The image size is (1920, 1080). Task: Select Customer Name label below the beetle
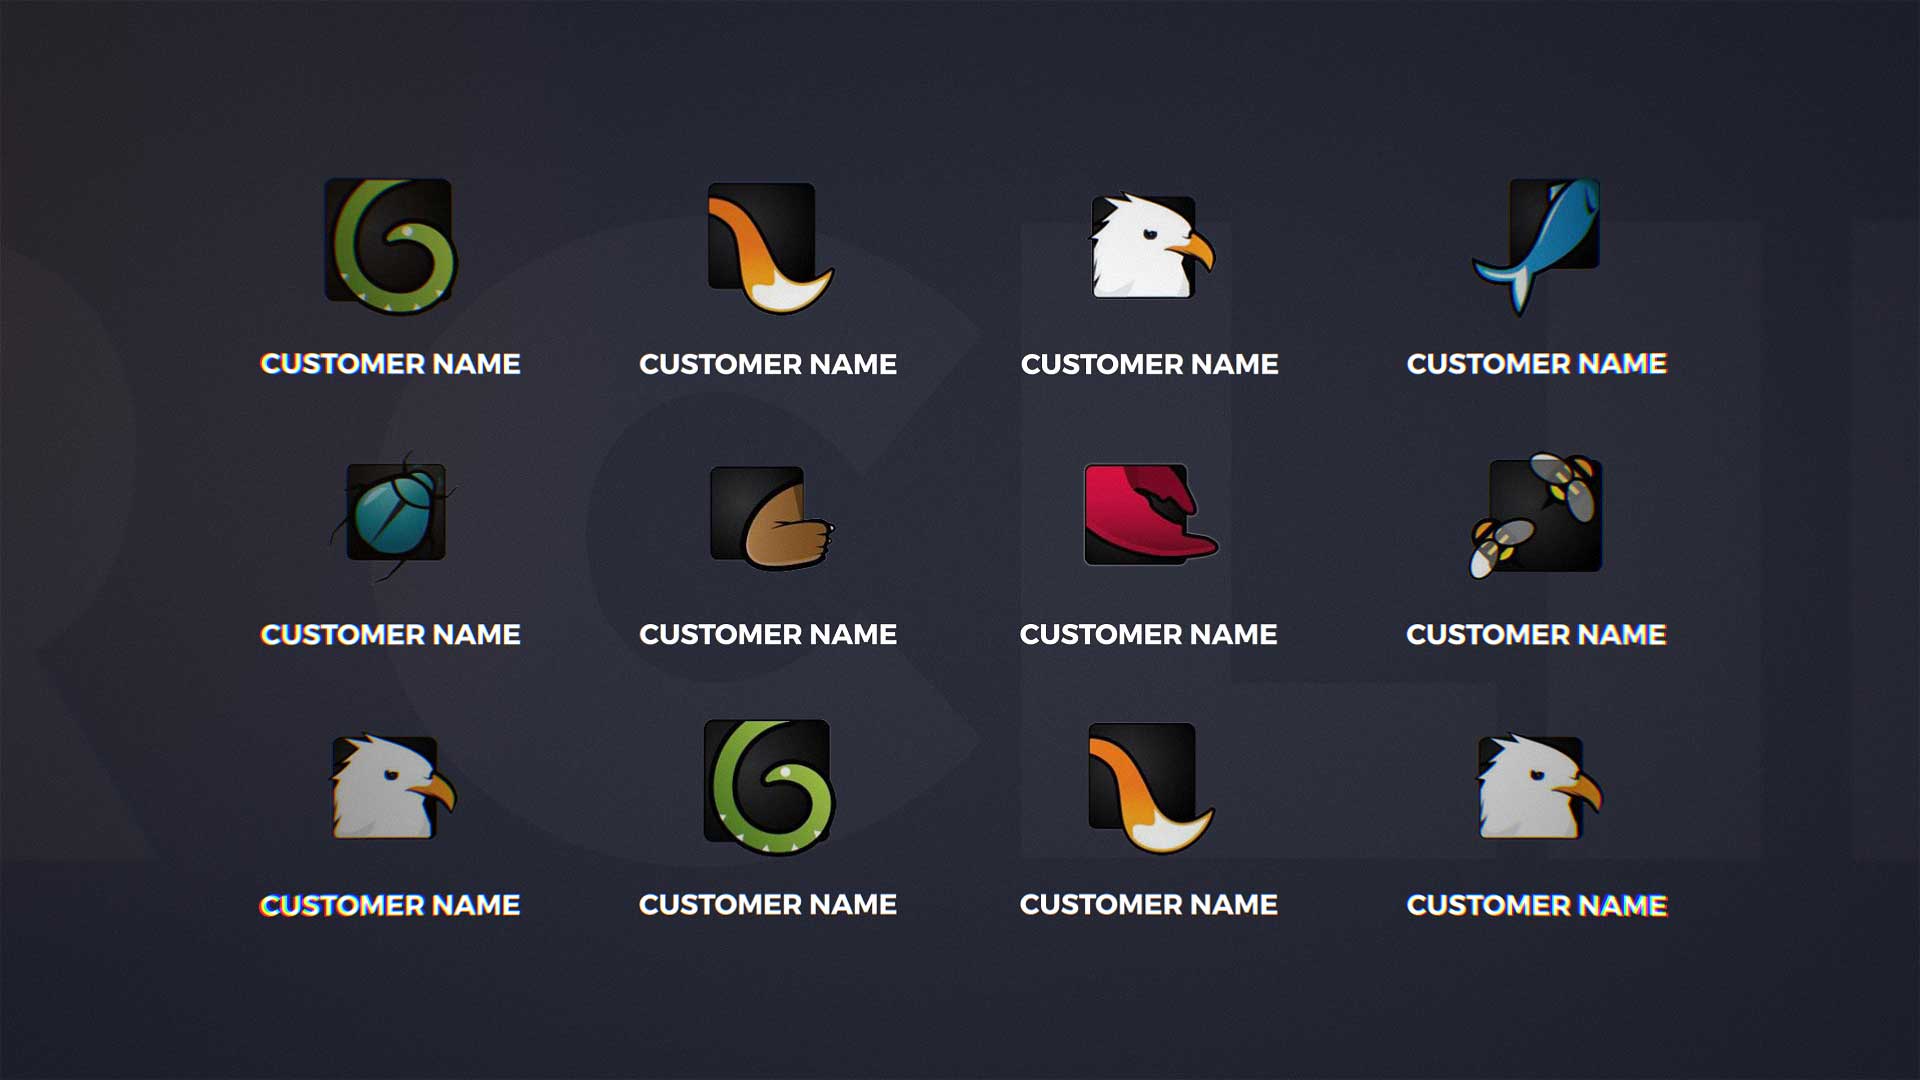pyautogui.click(x=390, y=635)
